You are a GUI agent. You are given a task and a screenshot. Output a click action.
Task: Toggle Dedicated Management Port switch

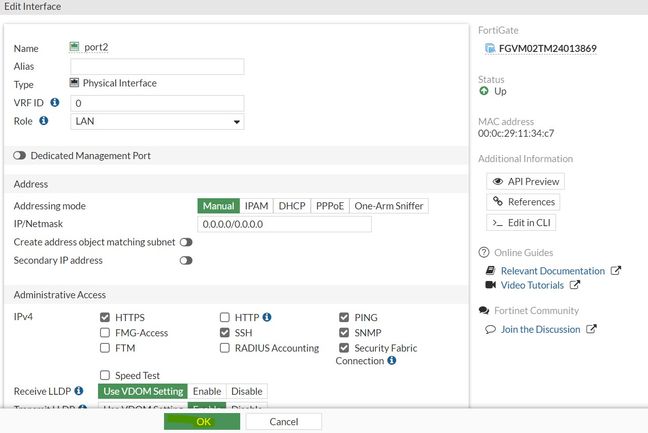click(20, 156)
